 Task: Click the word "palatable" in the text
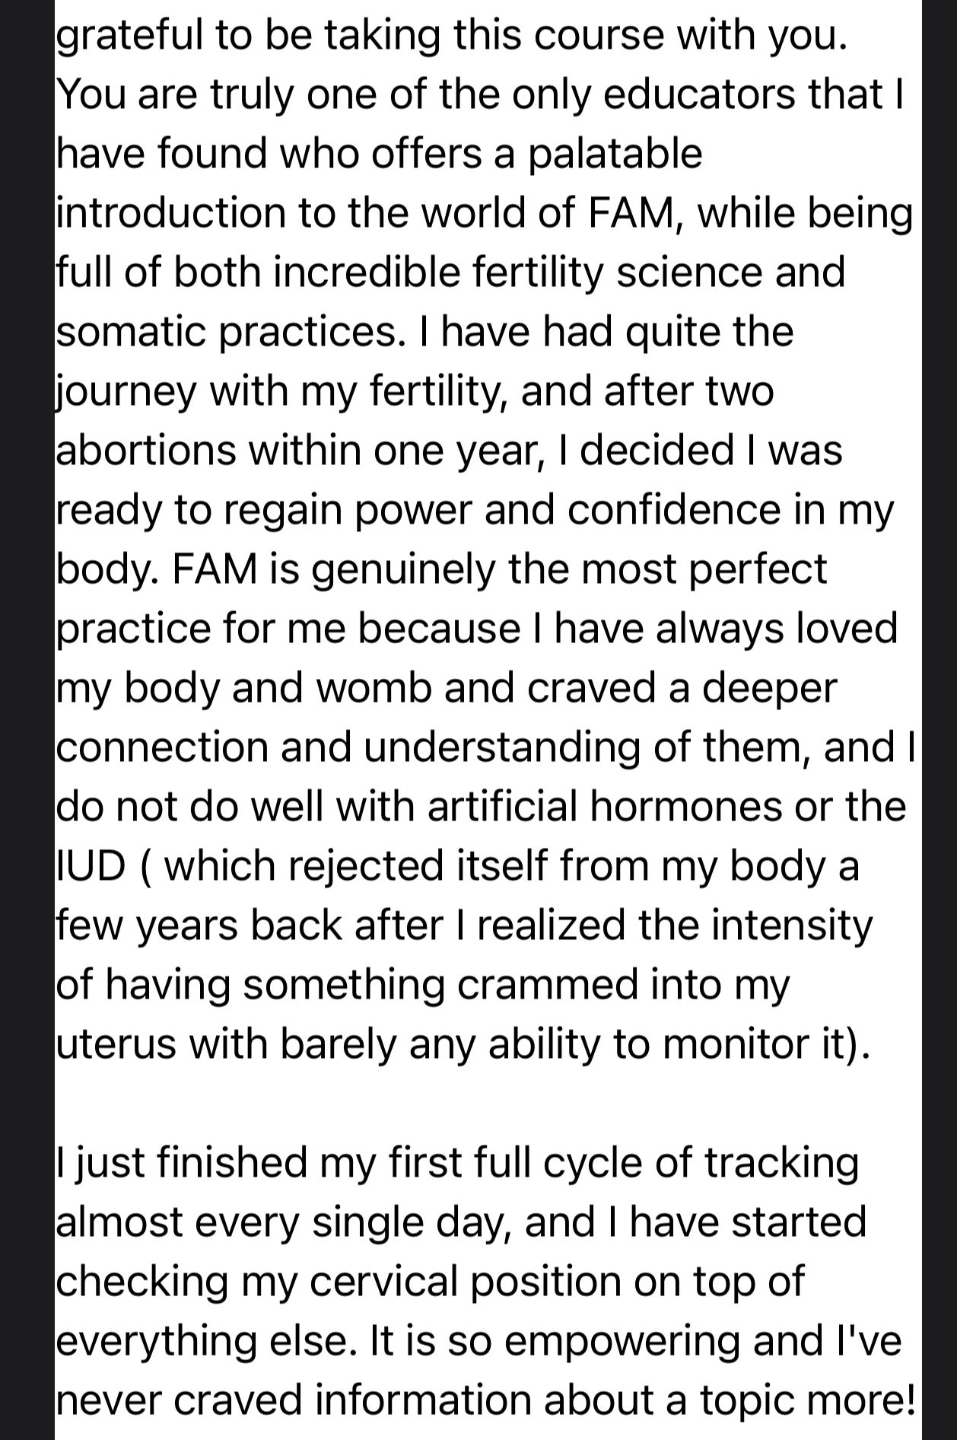(615, 154)
